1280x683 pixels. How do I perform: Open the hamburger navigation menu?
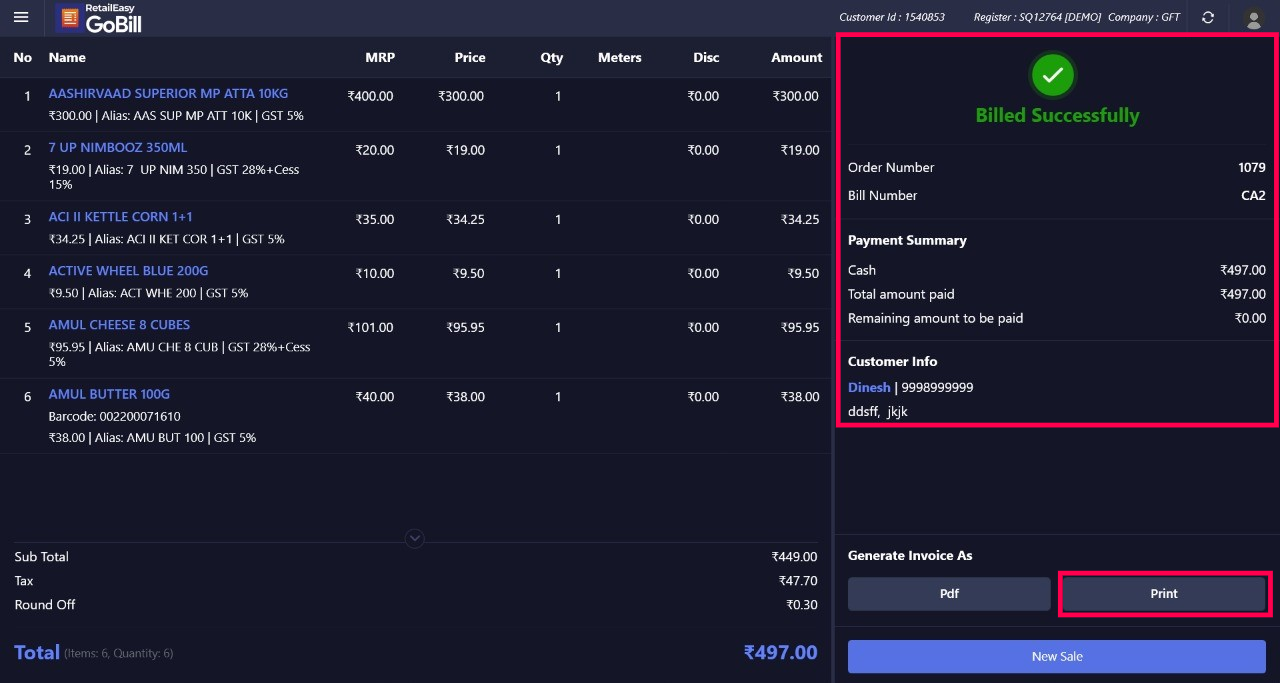click(21, 17)
